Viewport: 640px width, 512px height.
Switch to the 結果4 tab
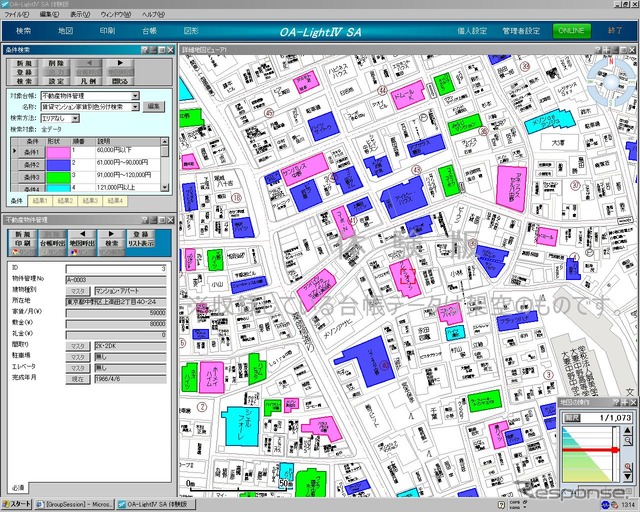pos(115,200)
